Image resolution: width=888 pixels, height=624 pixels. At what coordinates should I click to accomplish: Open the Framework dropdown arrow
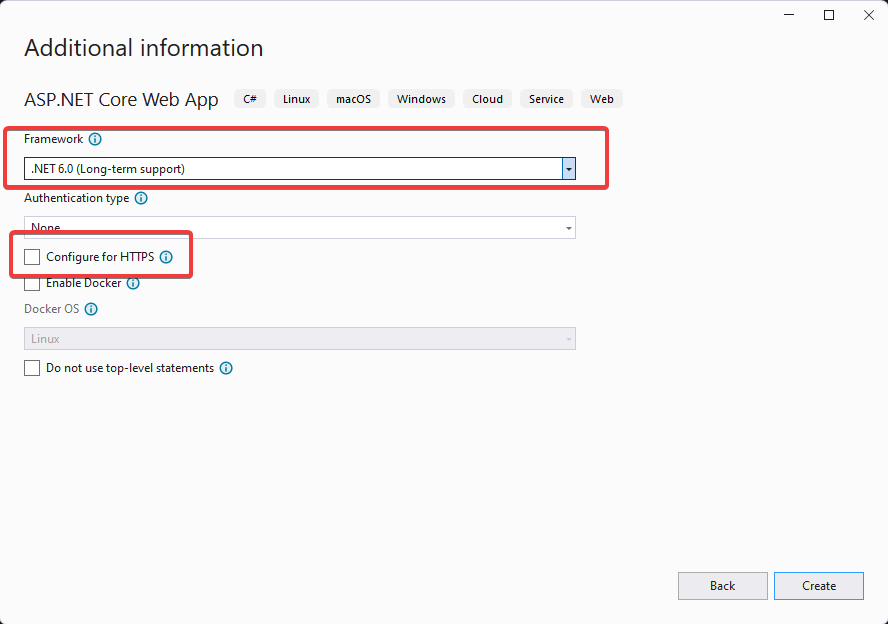(568, 169)
